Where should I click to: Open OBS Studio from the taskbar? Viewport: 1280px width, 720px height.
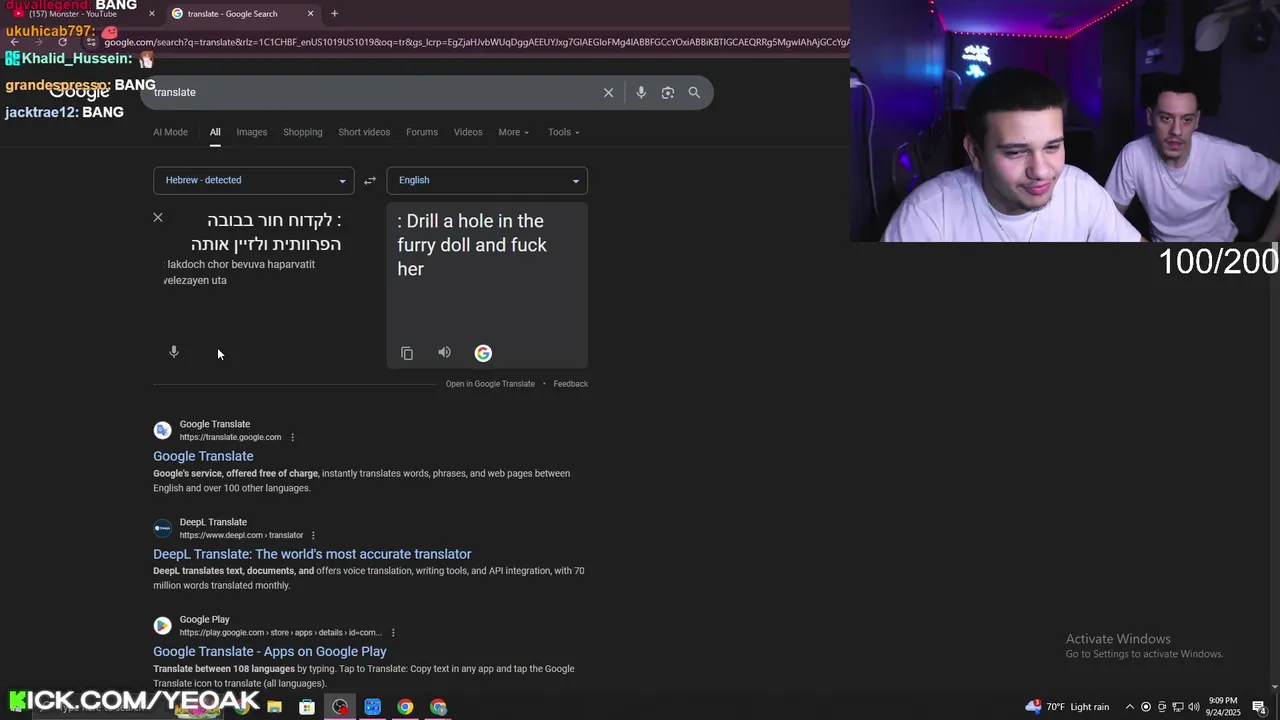coord(340,707)
